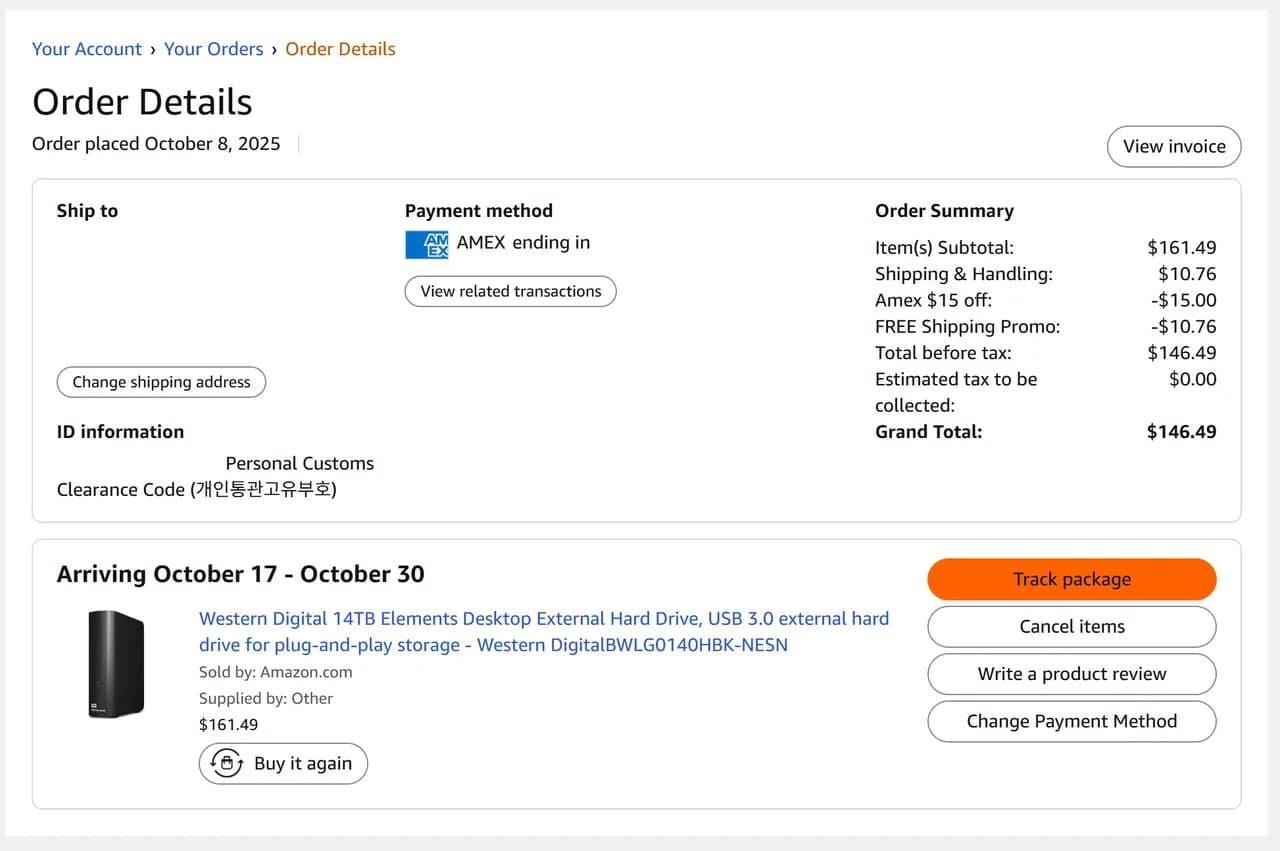Click View related transactions
Viewport: 1280px width, 851px height.
click(511, 292)
